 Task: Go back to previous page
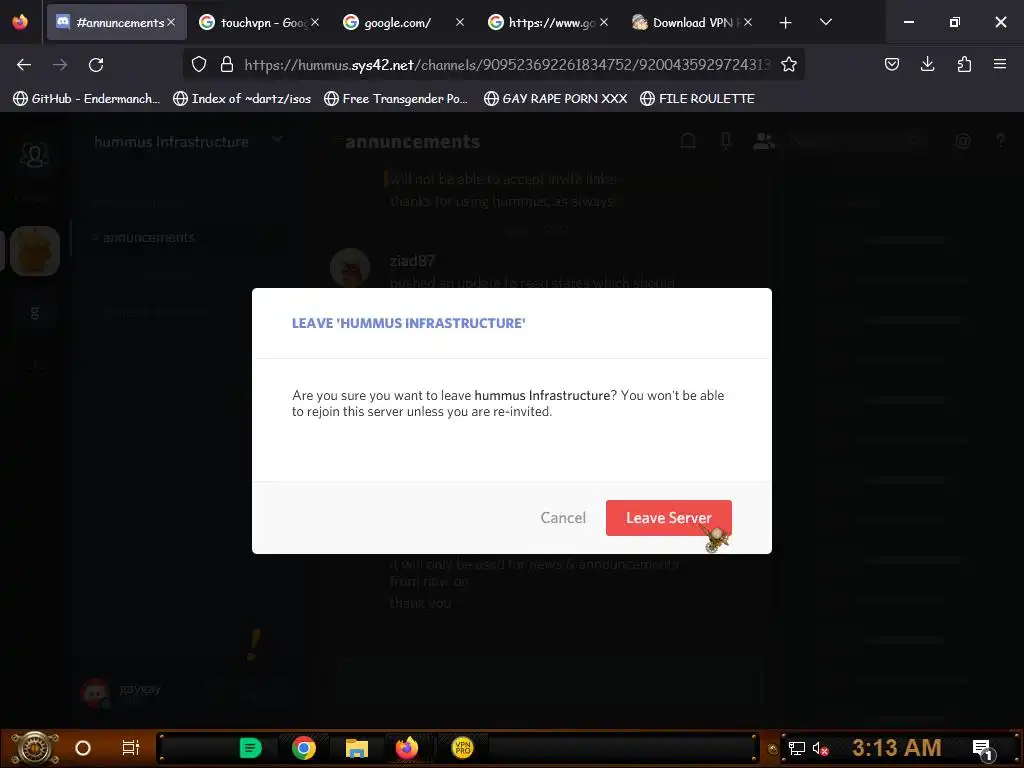[24, 65]
